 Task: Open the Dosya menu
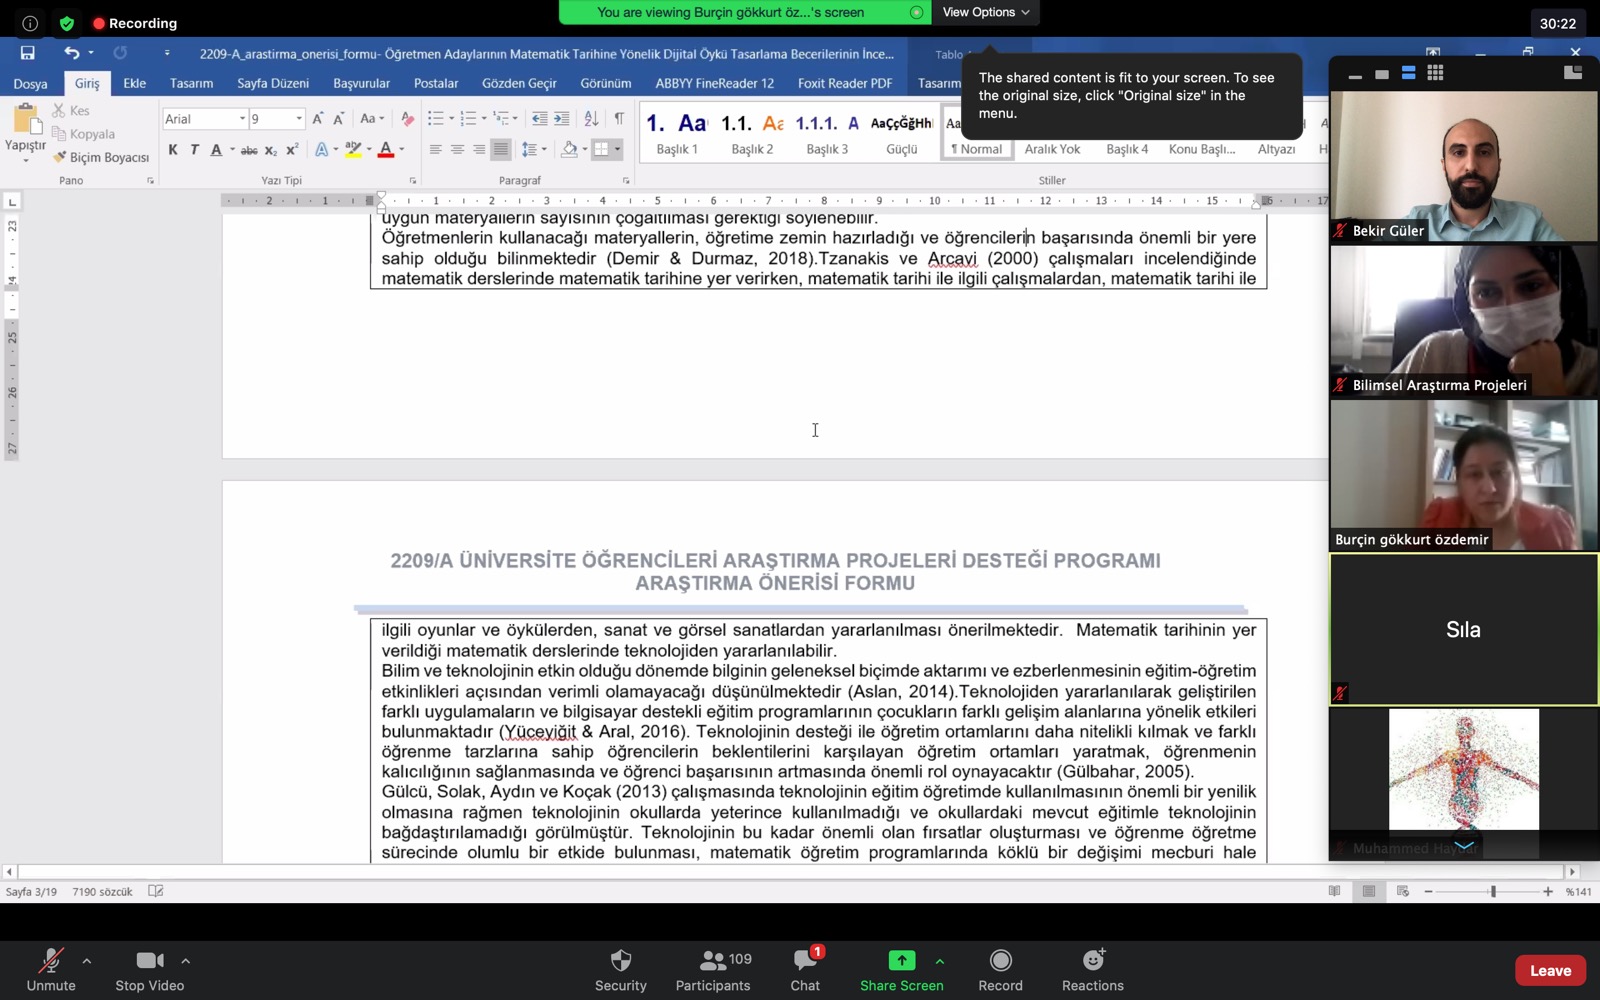[30, 83]
